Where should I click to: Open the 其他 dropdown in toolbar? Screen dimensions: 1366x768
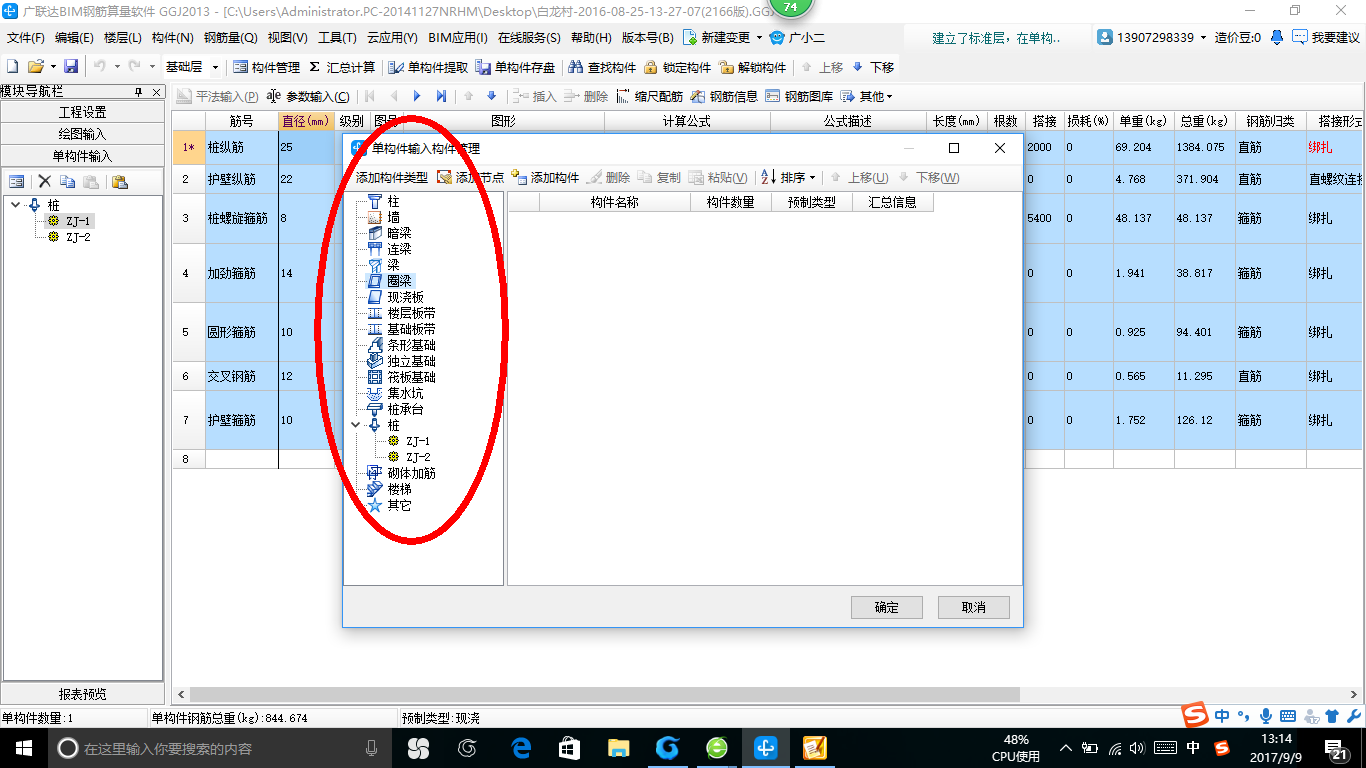click(x=867, y=96)
